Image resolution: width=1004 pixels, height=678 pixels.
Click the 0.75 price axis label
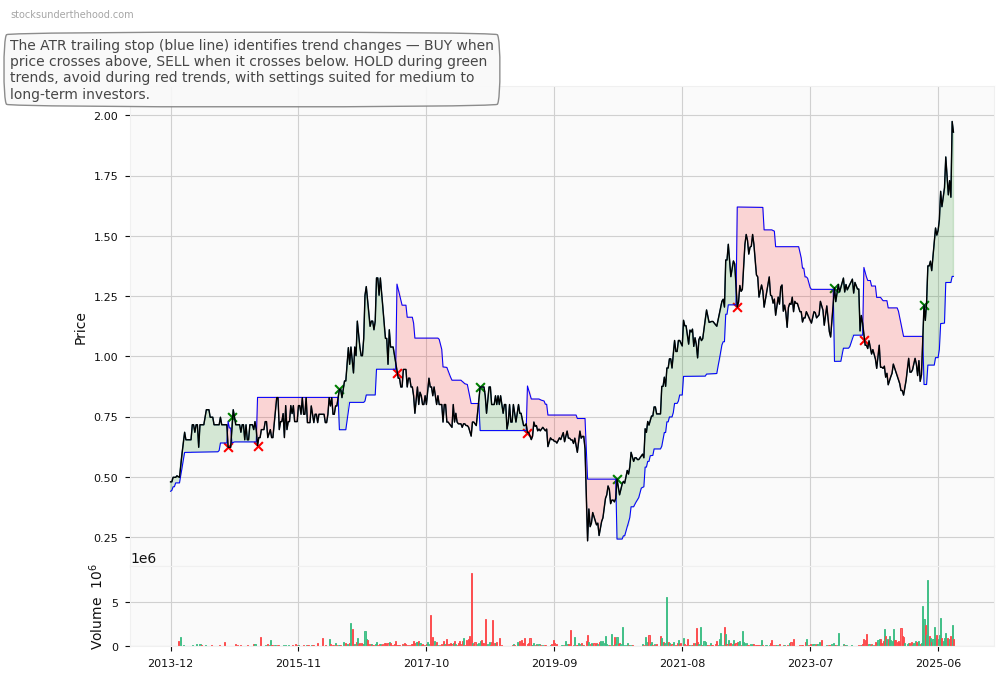click(106, 417)
